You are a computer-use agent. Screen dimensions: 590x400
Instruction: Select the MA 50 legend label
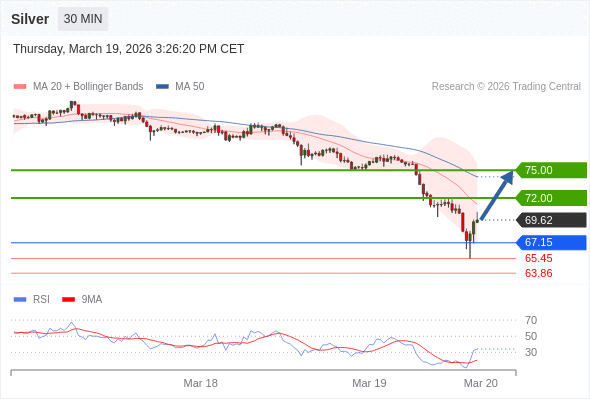190,87
